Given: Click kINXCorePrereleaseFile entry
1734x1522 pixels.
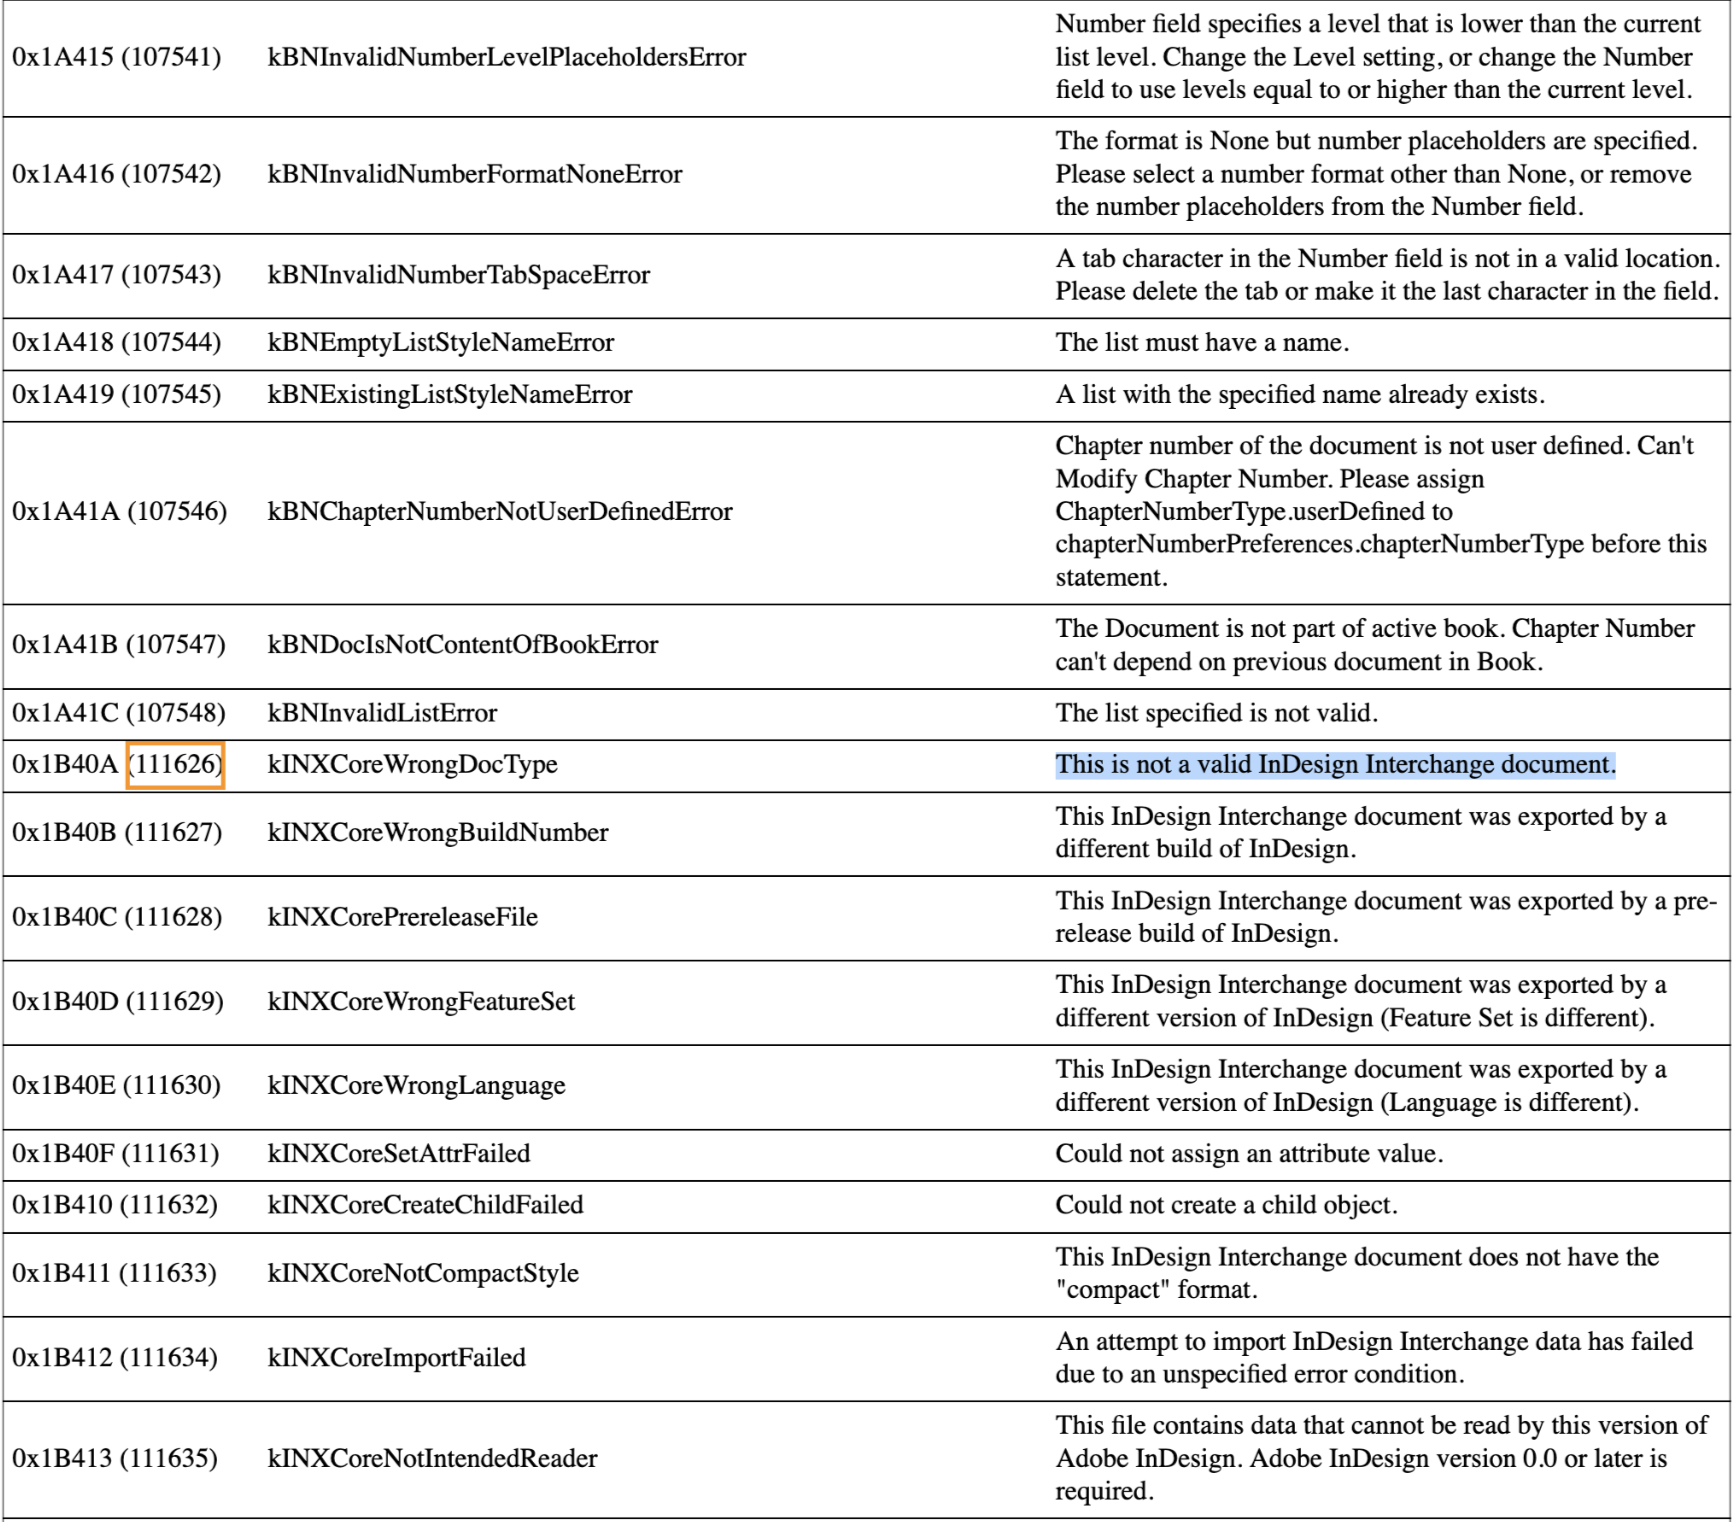Looking at the screenshot, I should (402, 917).
